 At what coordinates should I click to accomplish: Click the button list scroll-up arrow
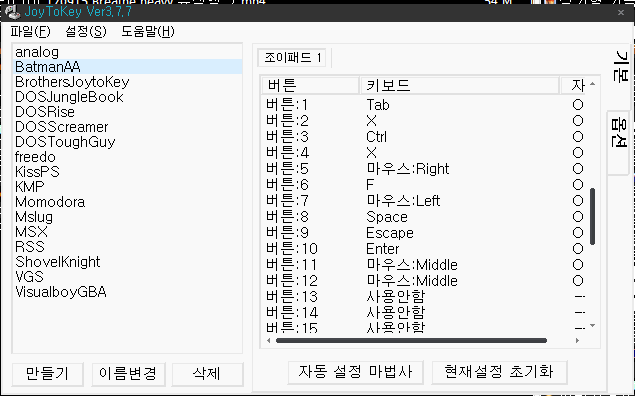tap(592, 84)
